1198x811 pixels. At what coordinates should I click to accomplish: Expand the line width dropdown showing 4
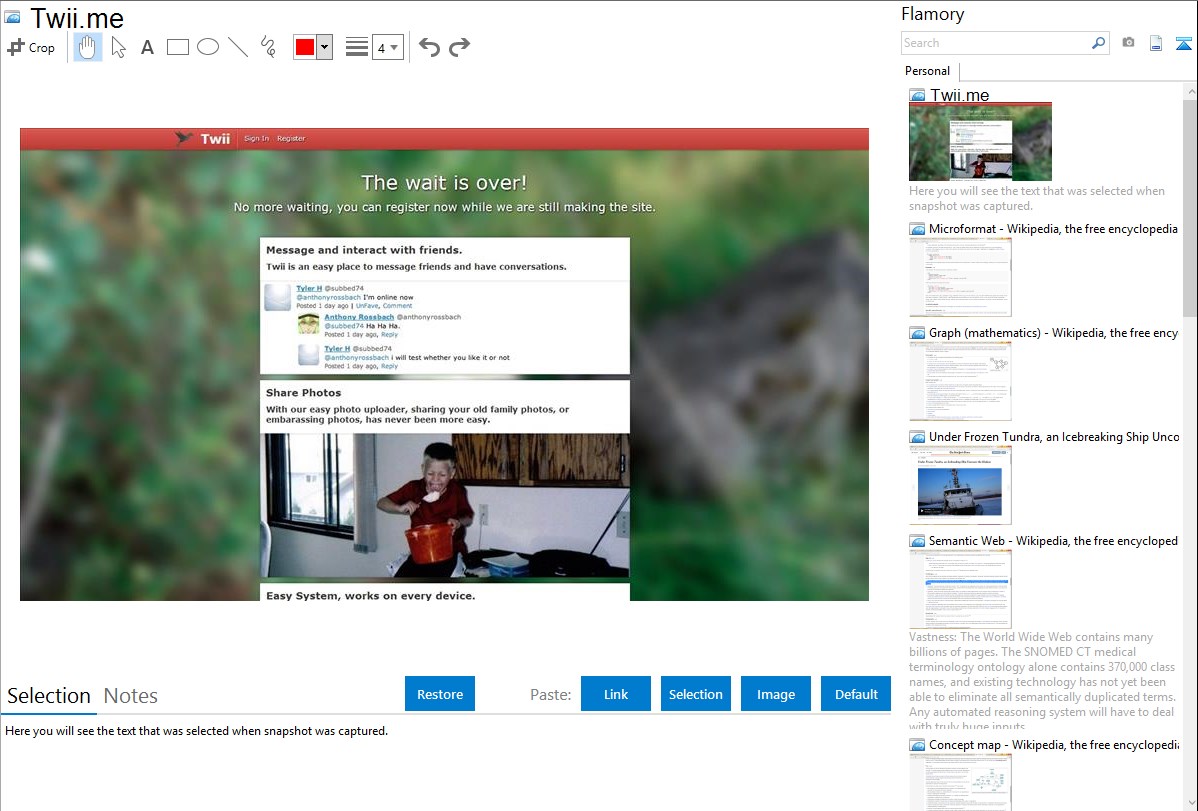[387, 47]
